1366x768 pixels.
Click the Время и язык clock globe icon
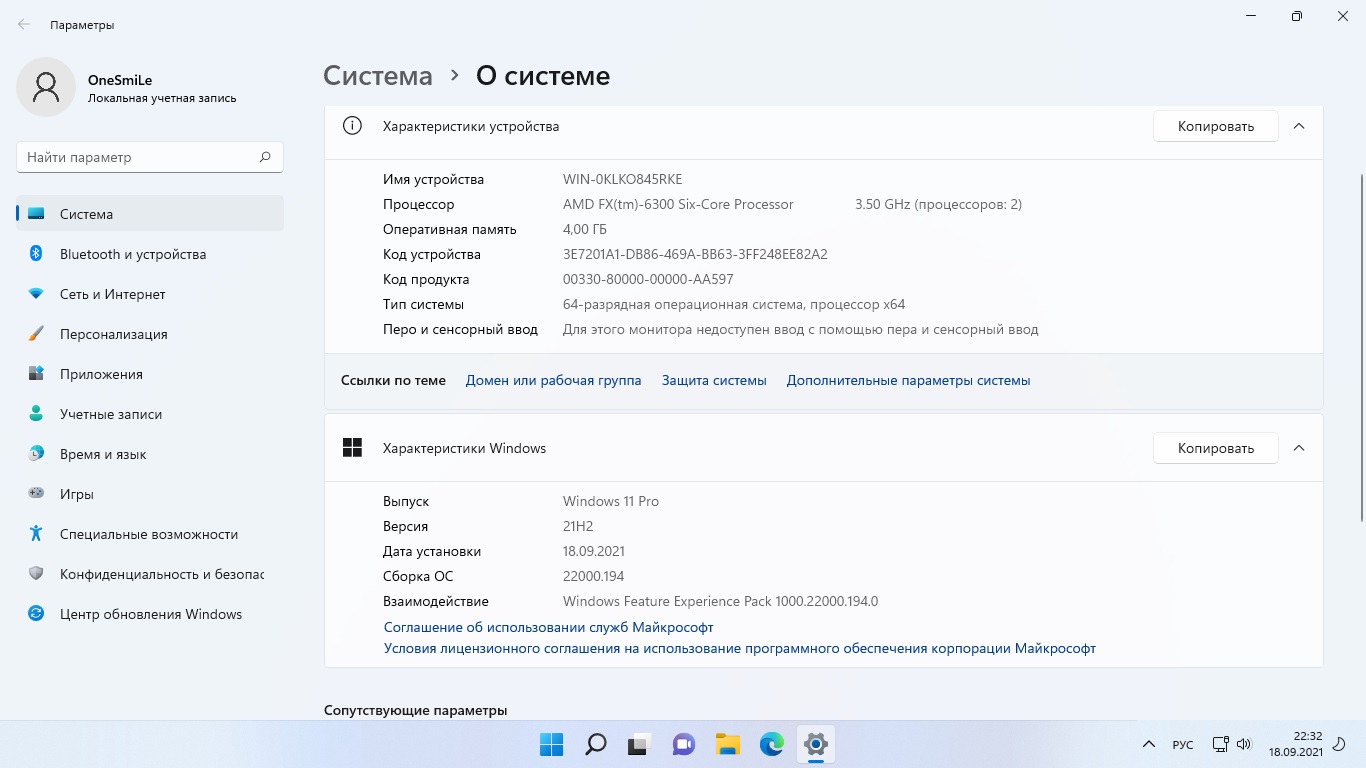click(36, 454)
